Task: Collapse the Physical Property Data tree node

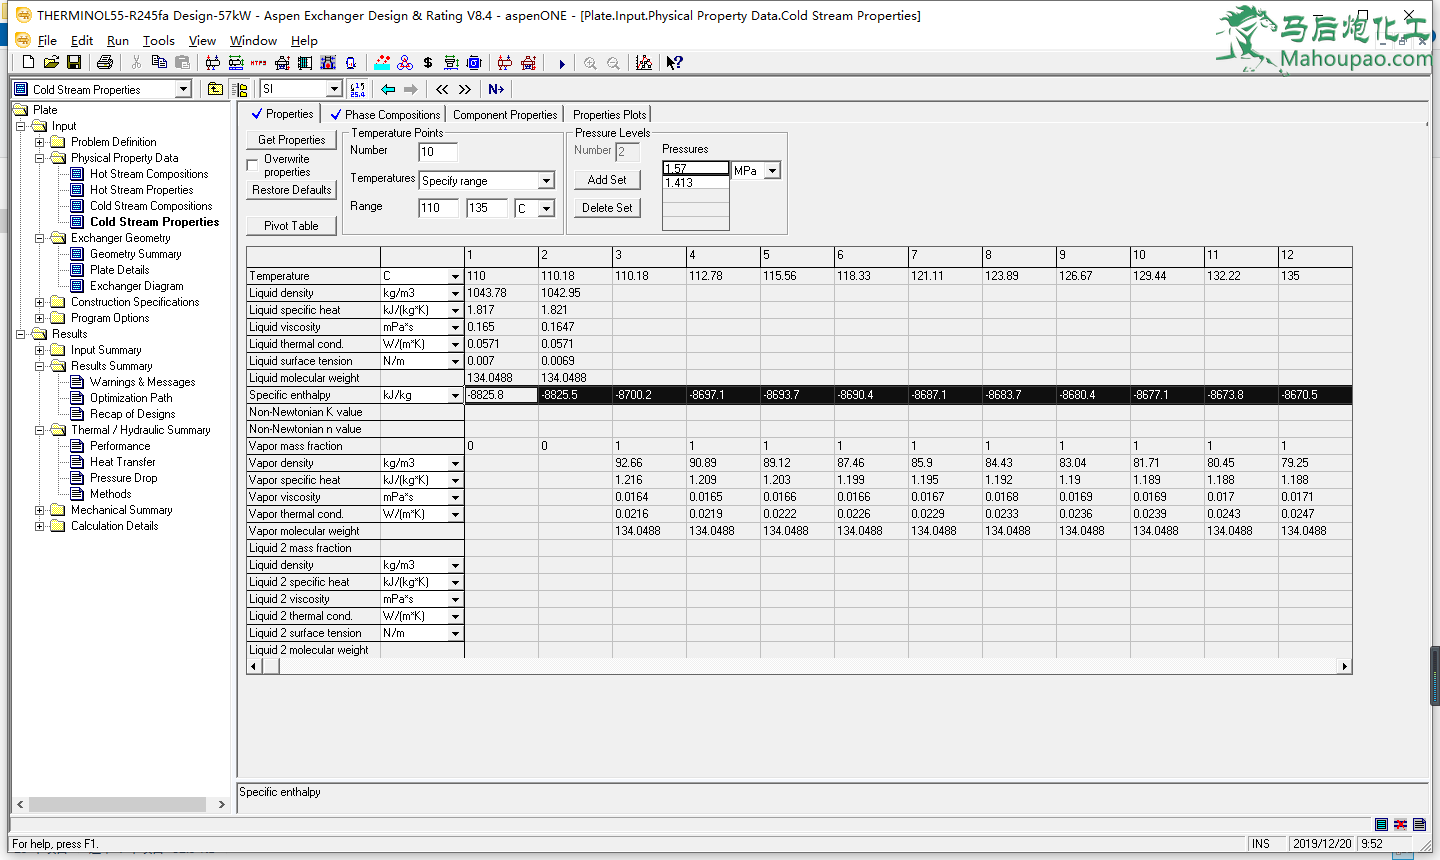Action: tap(40, 158)
